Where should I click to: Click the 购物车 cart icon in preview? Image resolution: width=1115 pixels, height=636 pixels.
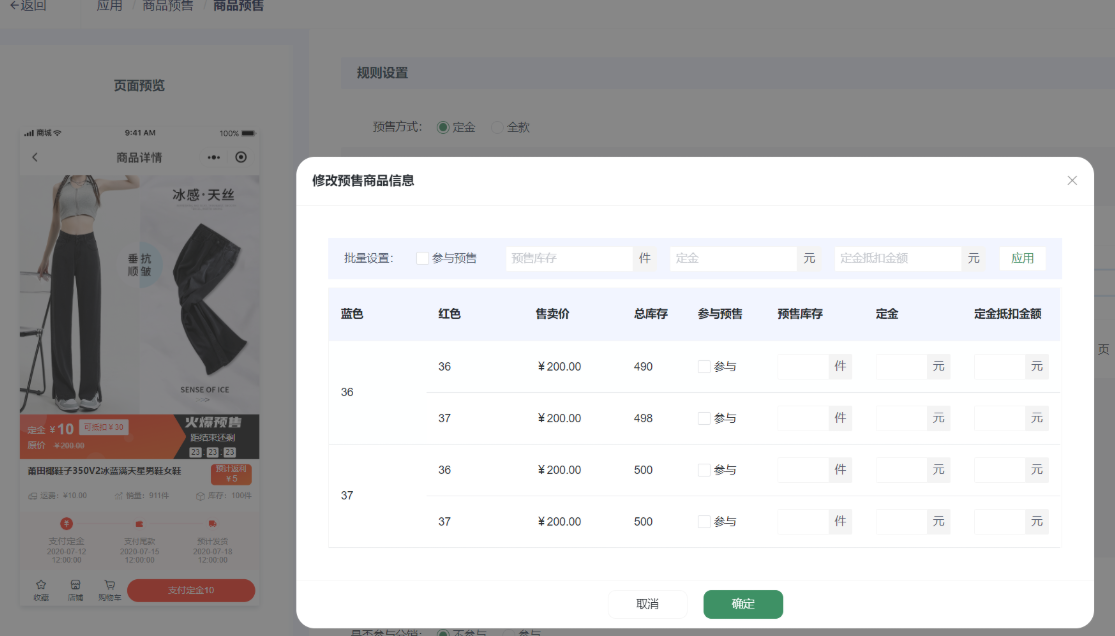coord(109,585)
